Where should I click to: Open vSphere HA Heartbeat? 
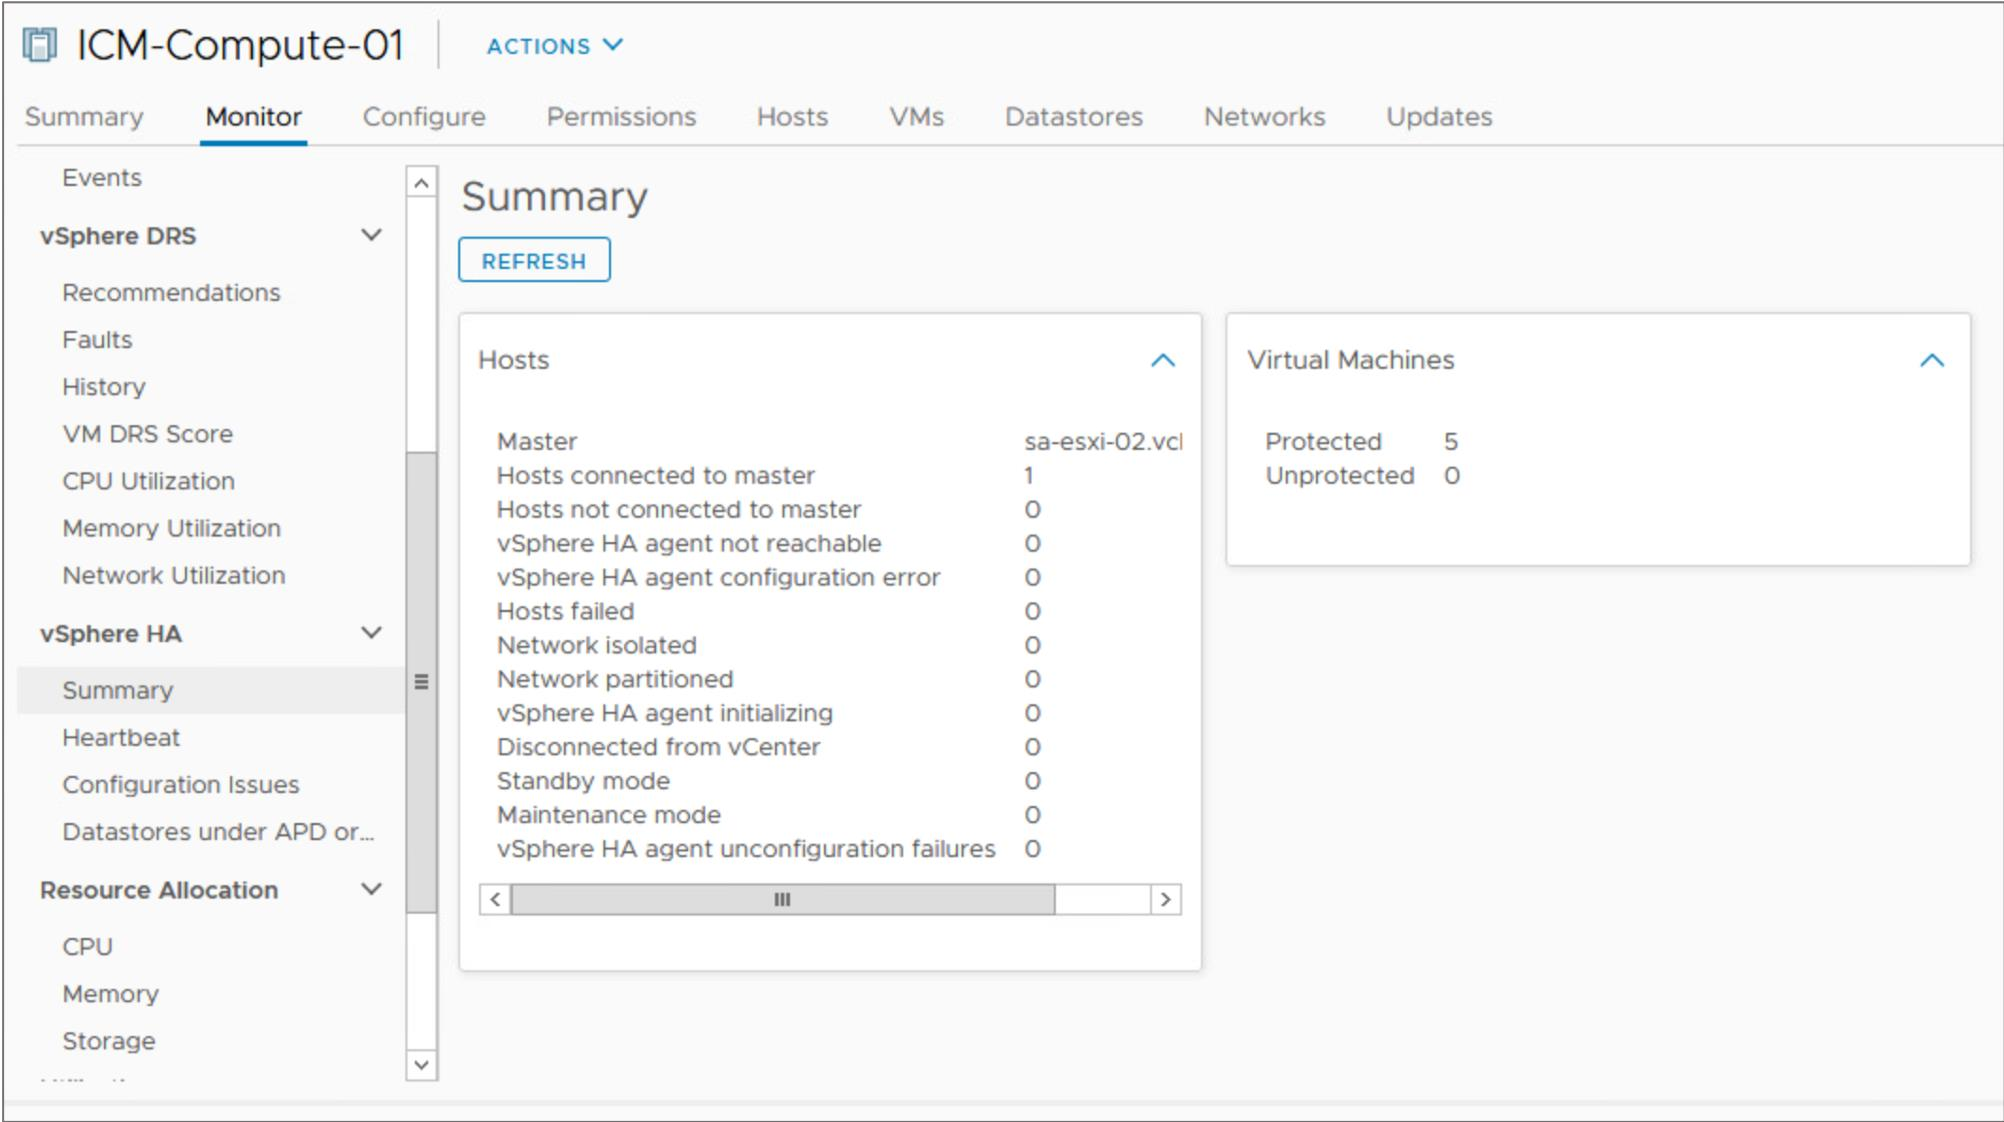[121, 738]
